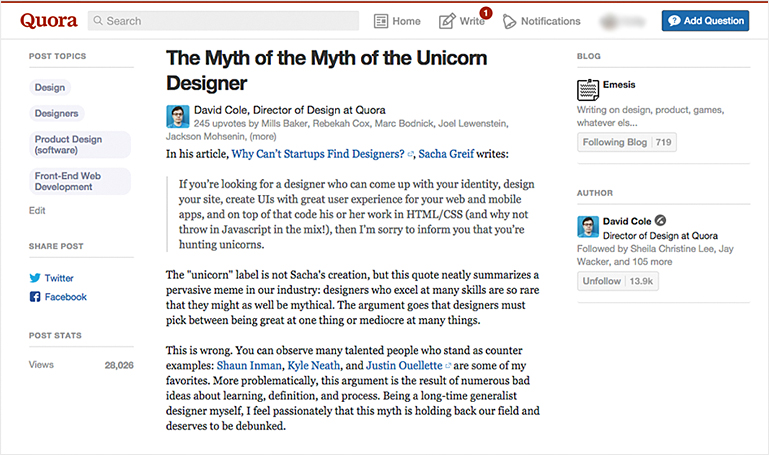Click Edit under post topics
This screenshot has width=769, height=455.
tap(37, 210)
